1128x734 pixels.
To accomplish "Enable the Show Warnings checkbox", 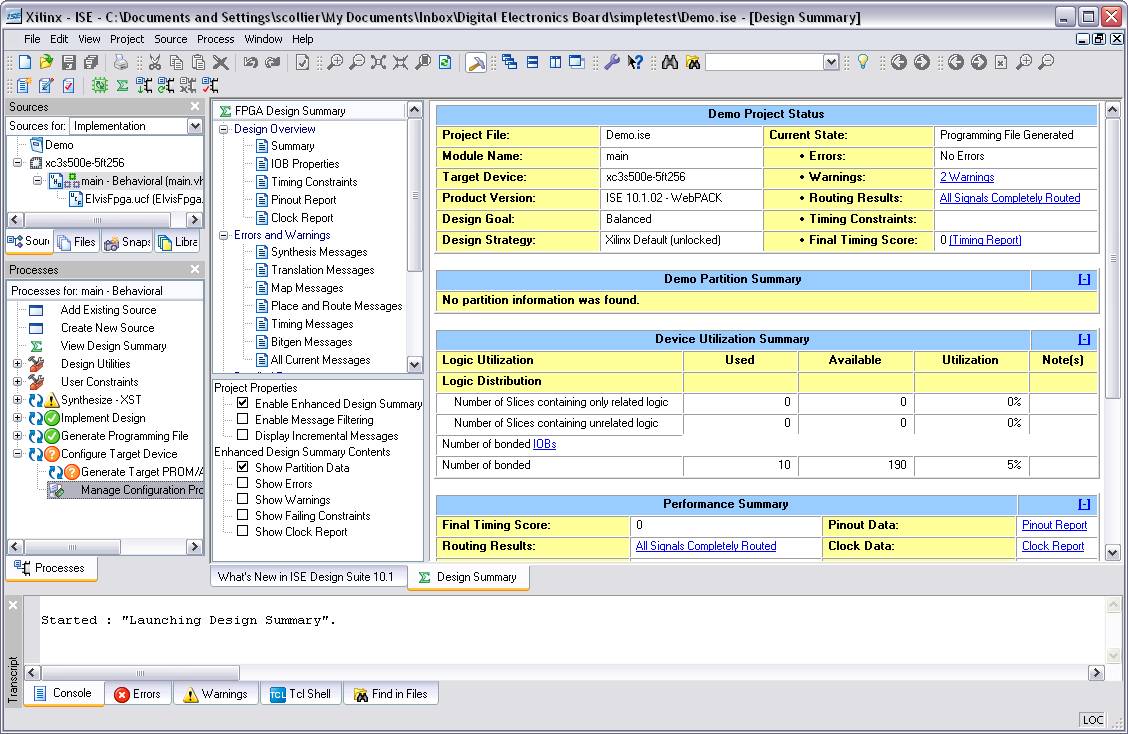I will click(x=242, y=500).
